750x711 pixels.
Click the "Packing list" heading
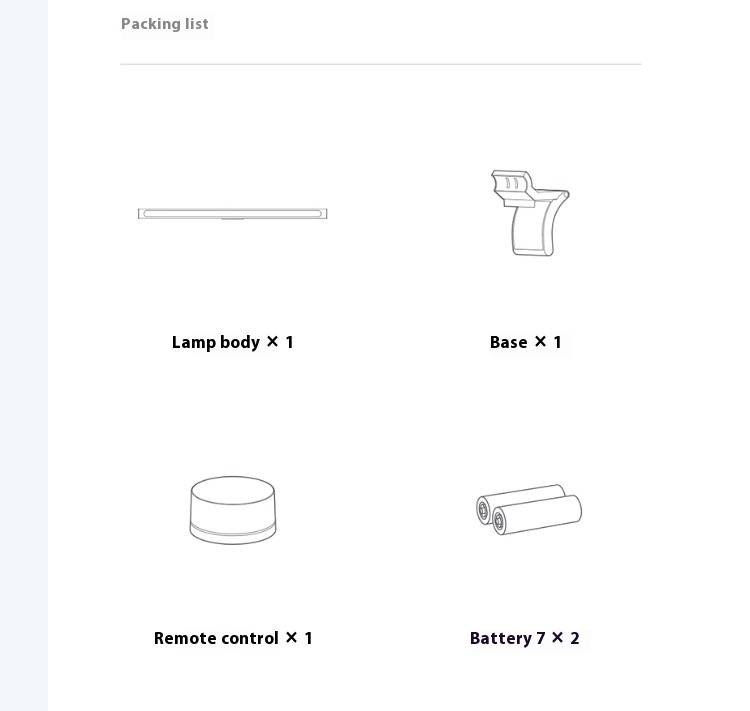[x=165, y=24]
